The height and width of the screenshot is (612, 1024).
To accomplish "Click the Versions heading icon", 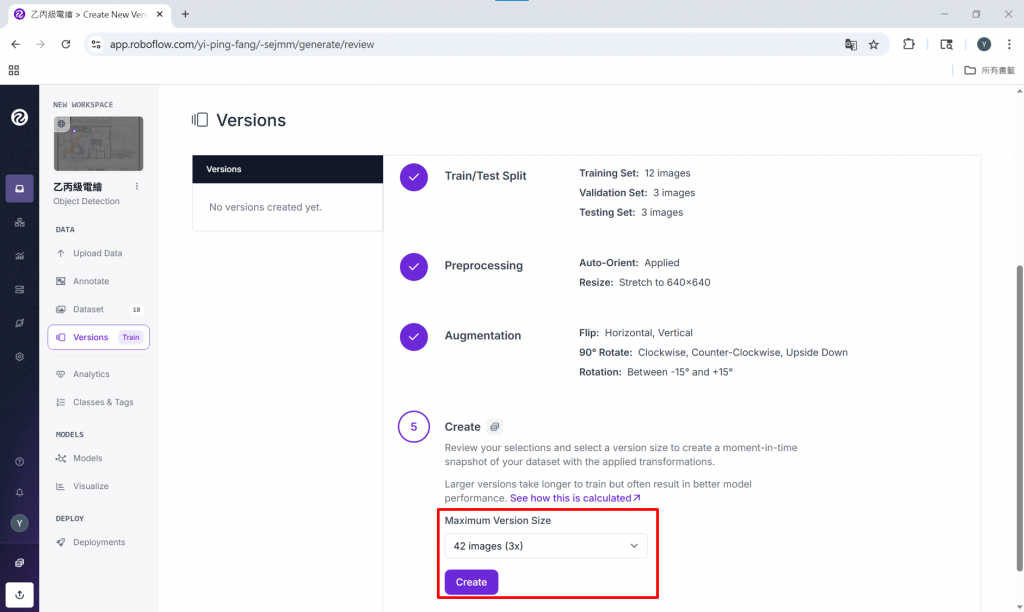I will 200,120.
